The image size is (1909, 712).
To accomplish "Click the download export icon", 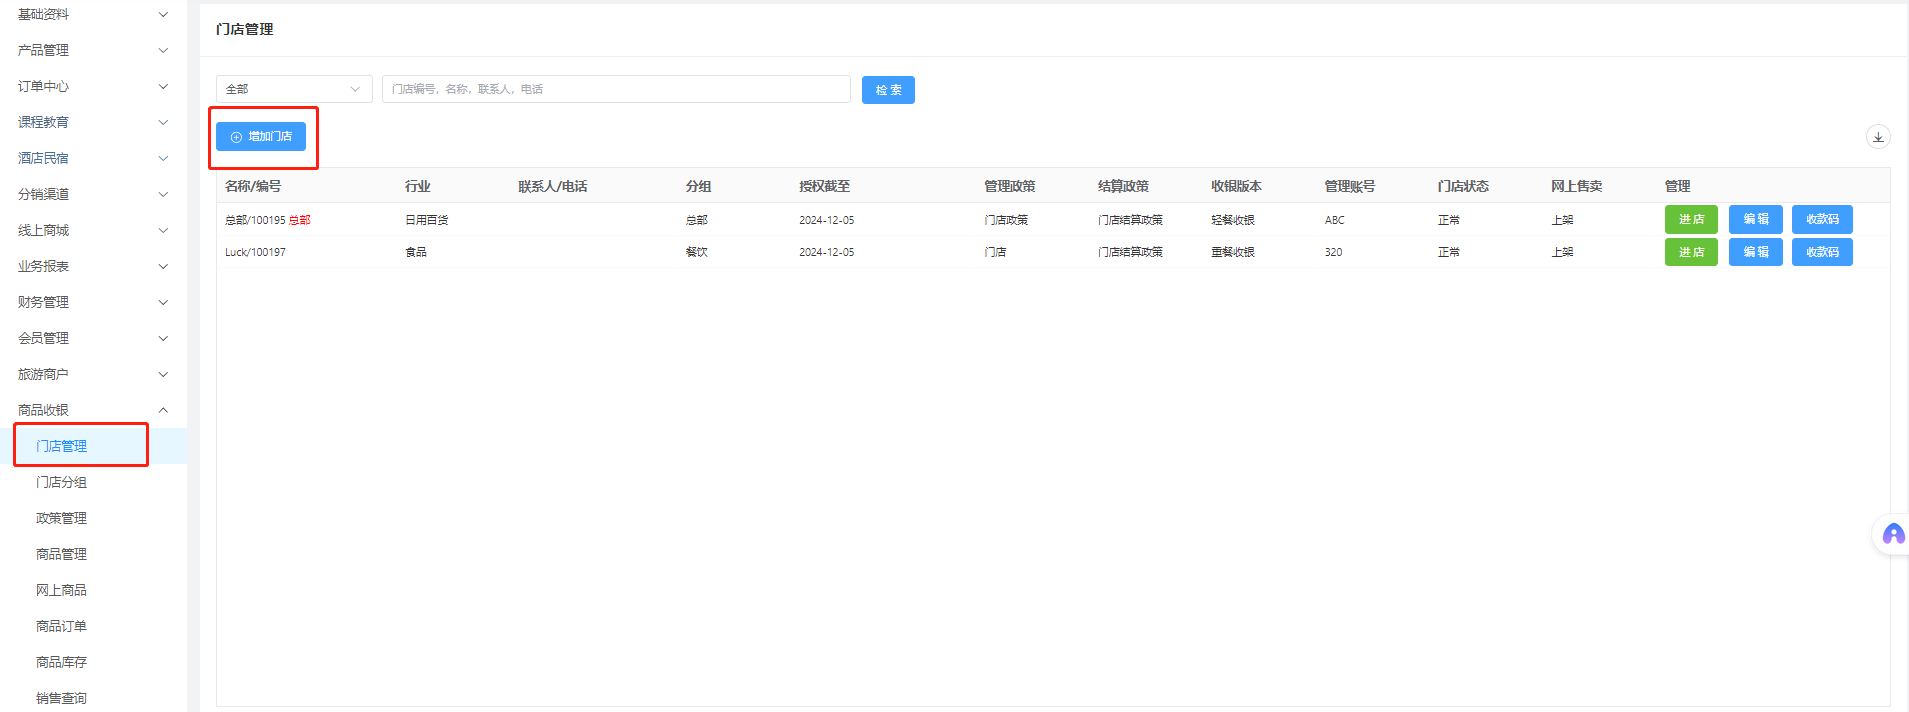I will pyautogui.click(x=1878, y=137).
